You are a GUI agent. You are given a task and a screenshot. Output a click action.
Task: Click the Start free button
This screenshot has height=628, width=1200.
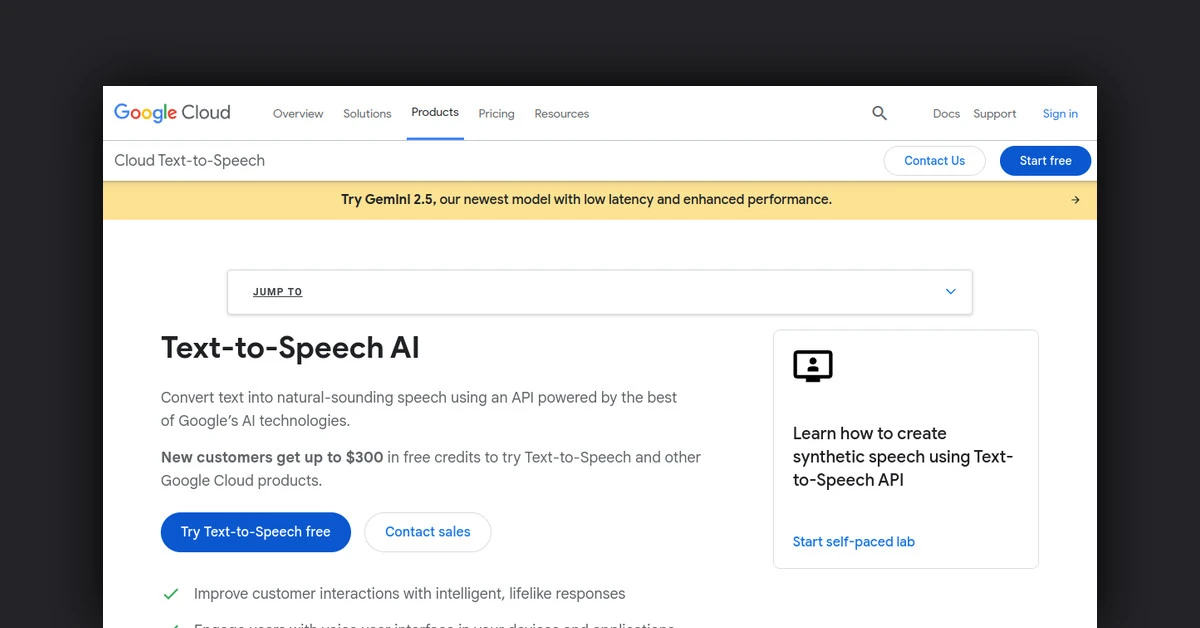tap(1045, 160)
